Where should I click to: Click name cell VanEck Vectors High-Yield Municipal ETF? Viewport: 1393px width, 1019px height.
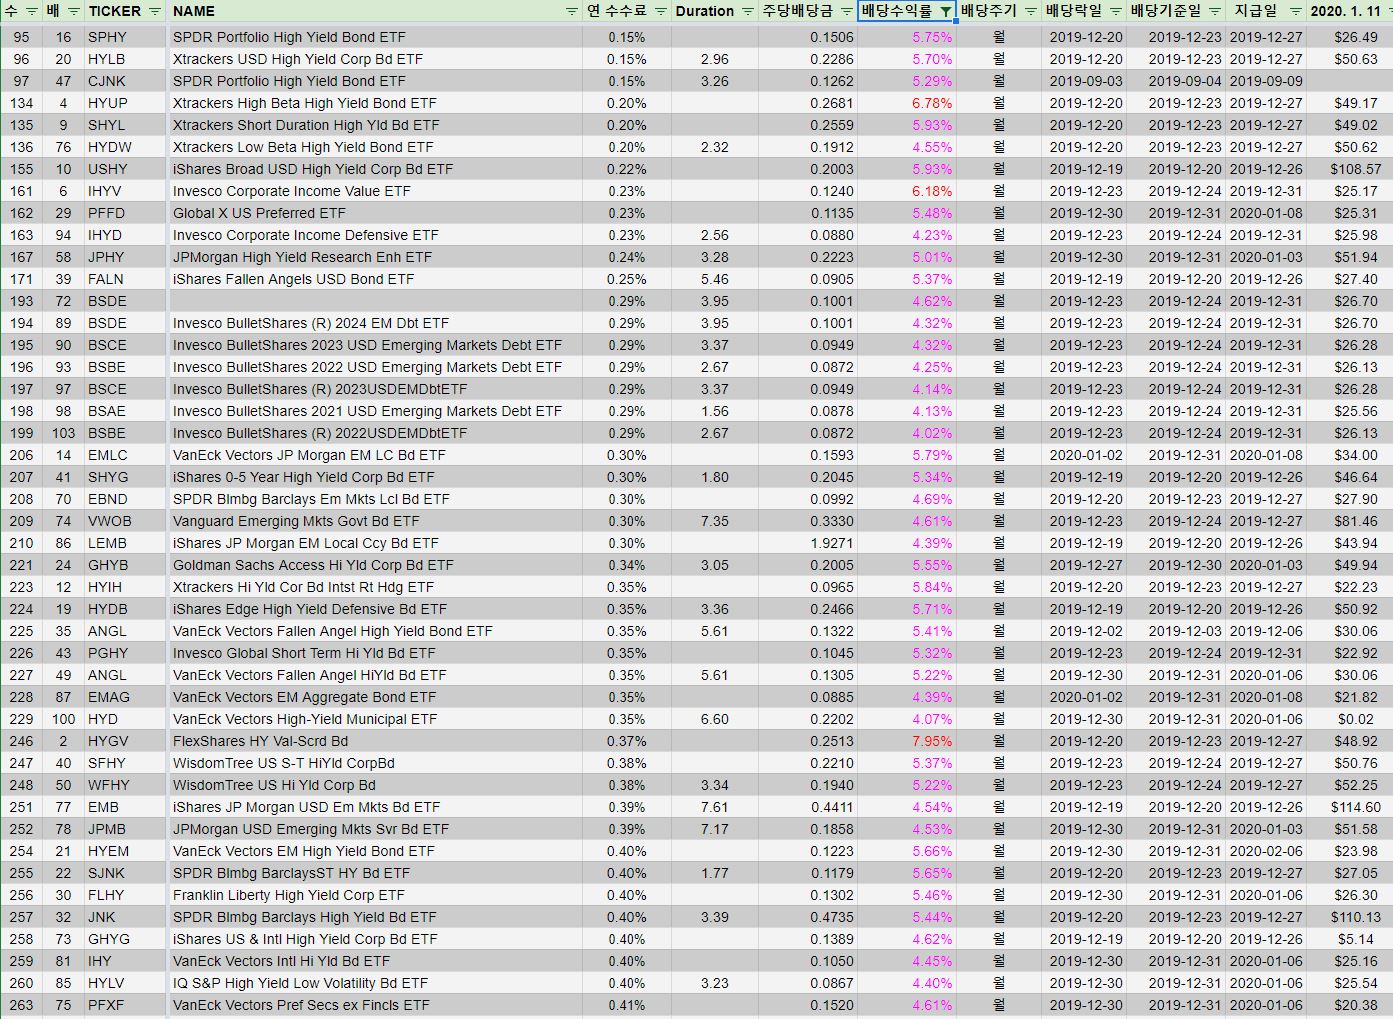coord(374,719)
